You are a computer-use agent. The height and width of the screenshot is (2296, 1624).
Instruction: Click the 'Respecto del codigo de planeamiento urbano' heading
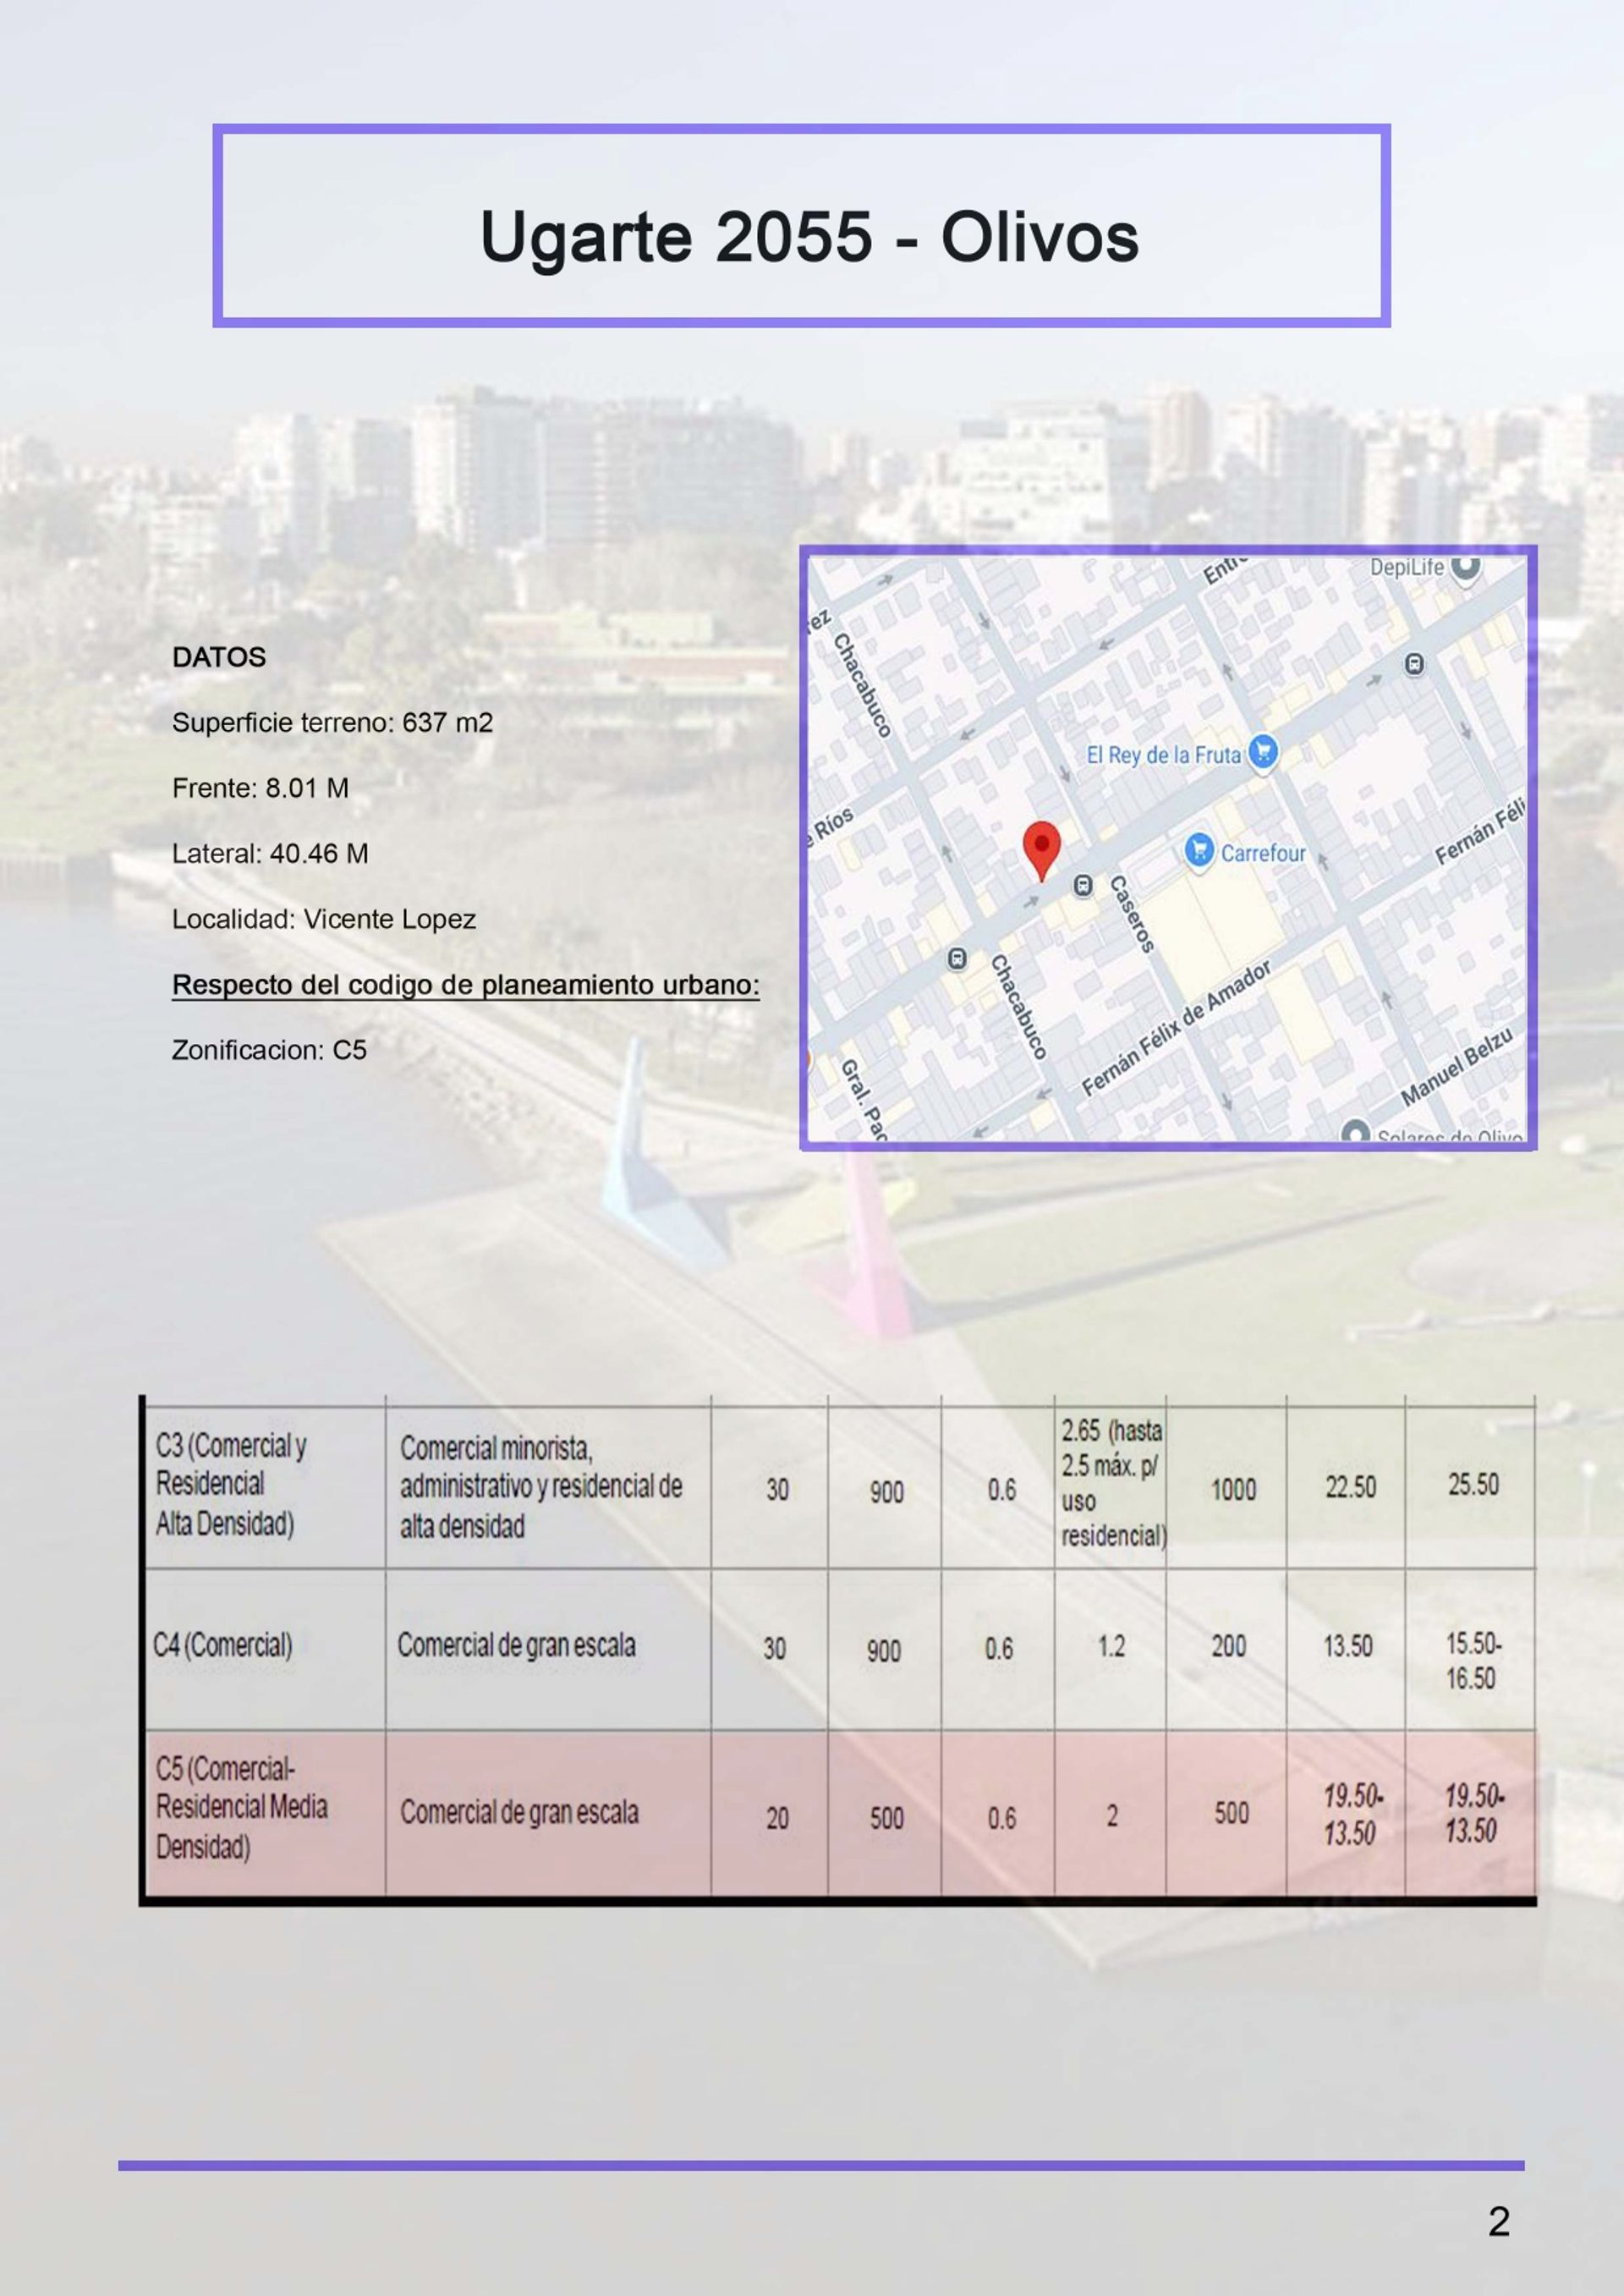coord(465,985)
